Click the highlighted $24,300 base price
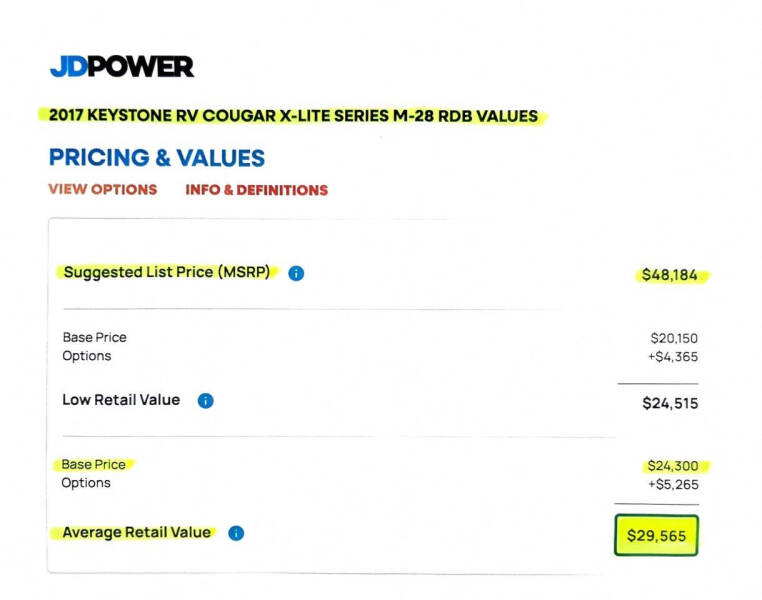Screen dimensions: 762x600 pyautogui.click(x=673, y=466)
